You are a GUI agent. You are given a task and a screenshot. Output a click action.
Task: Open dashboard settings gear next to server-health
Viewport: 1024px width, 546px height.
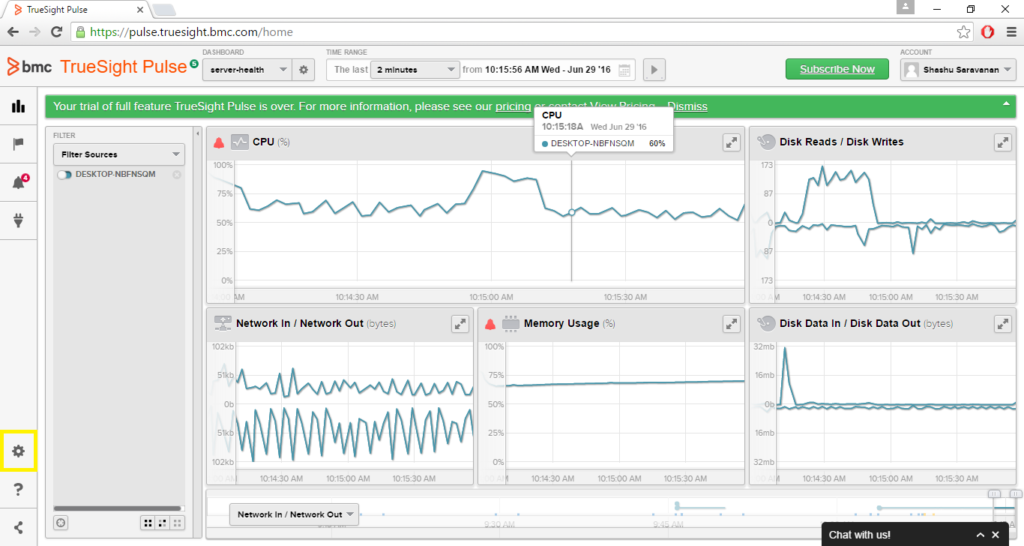click(x=304, y=69)
